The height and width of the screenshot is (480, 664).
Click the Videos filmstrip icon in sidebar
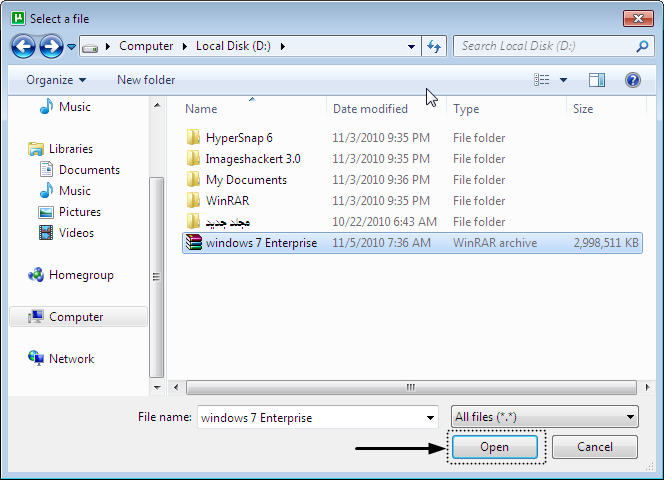(x=46, y=233)
